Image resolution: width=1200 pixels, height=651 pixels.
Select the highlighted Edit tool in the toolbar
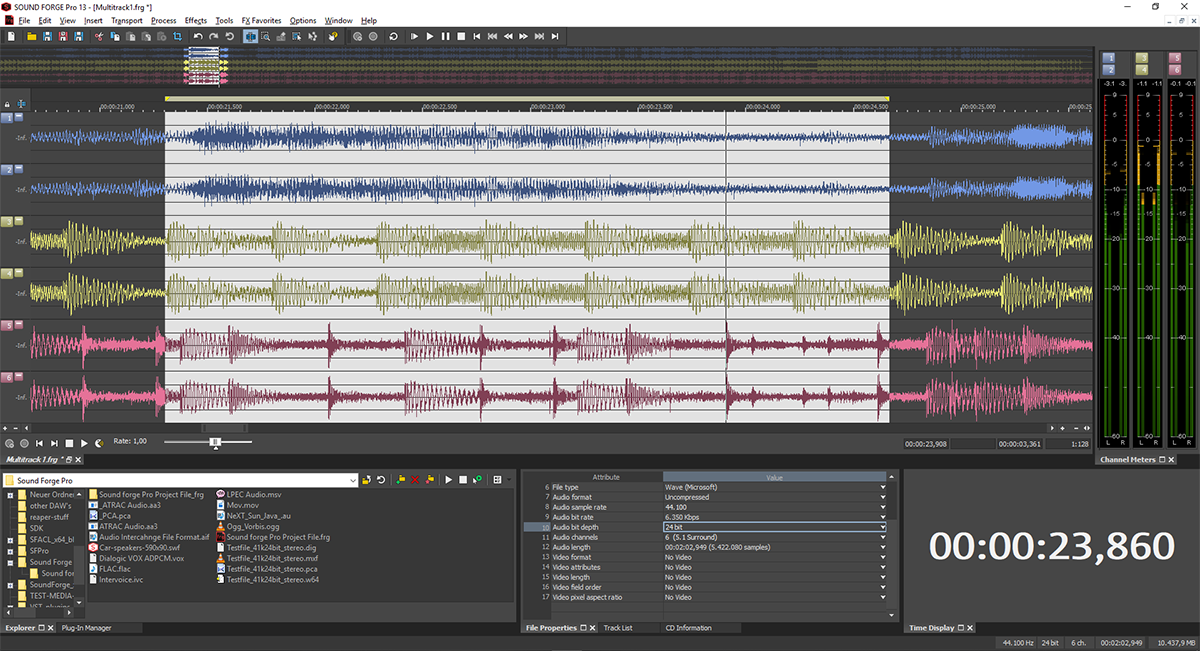coord(251,36)
